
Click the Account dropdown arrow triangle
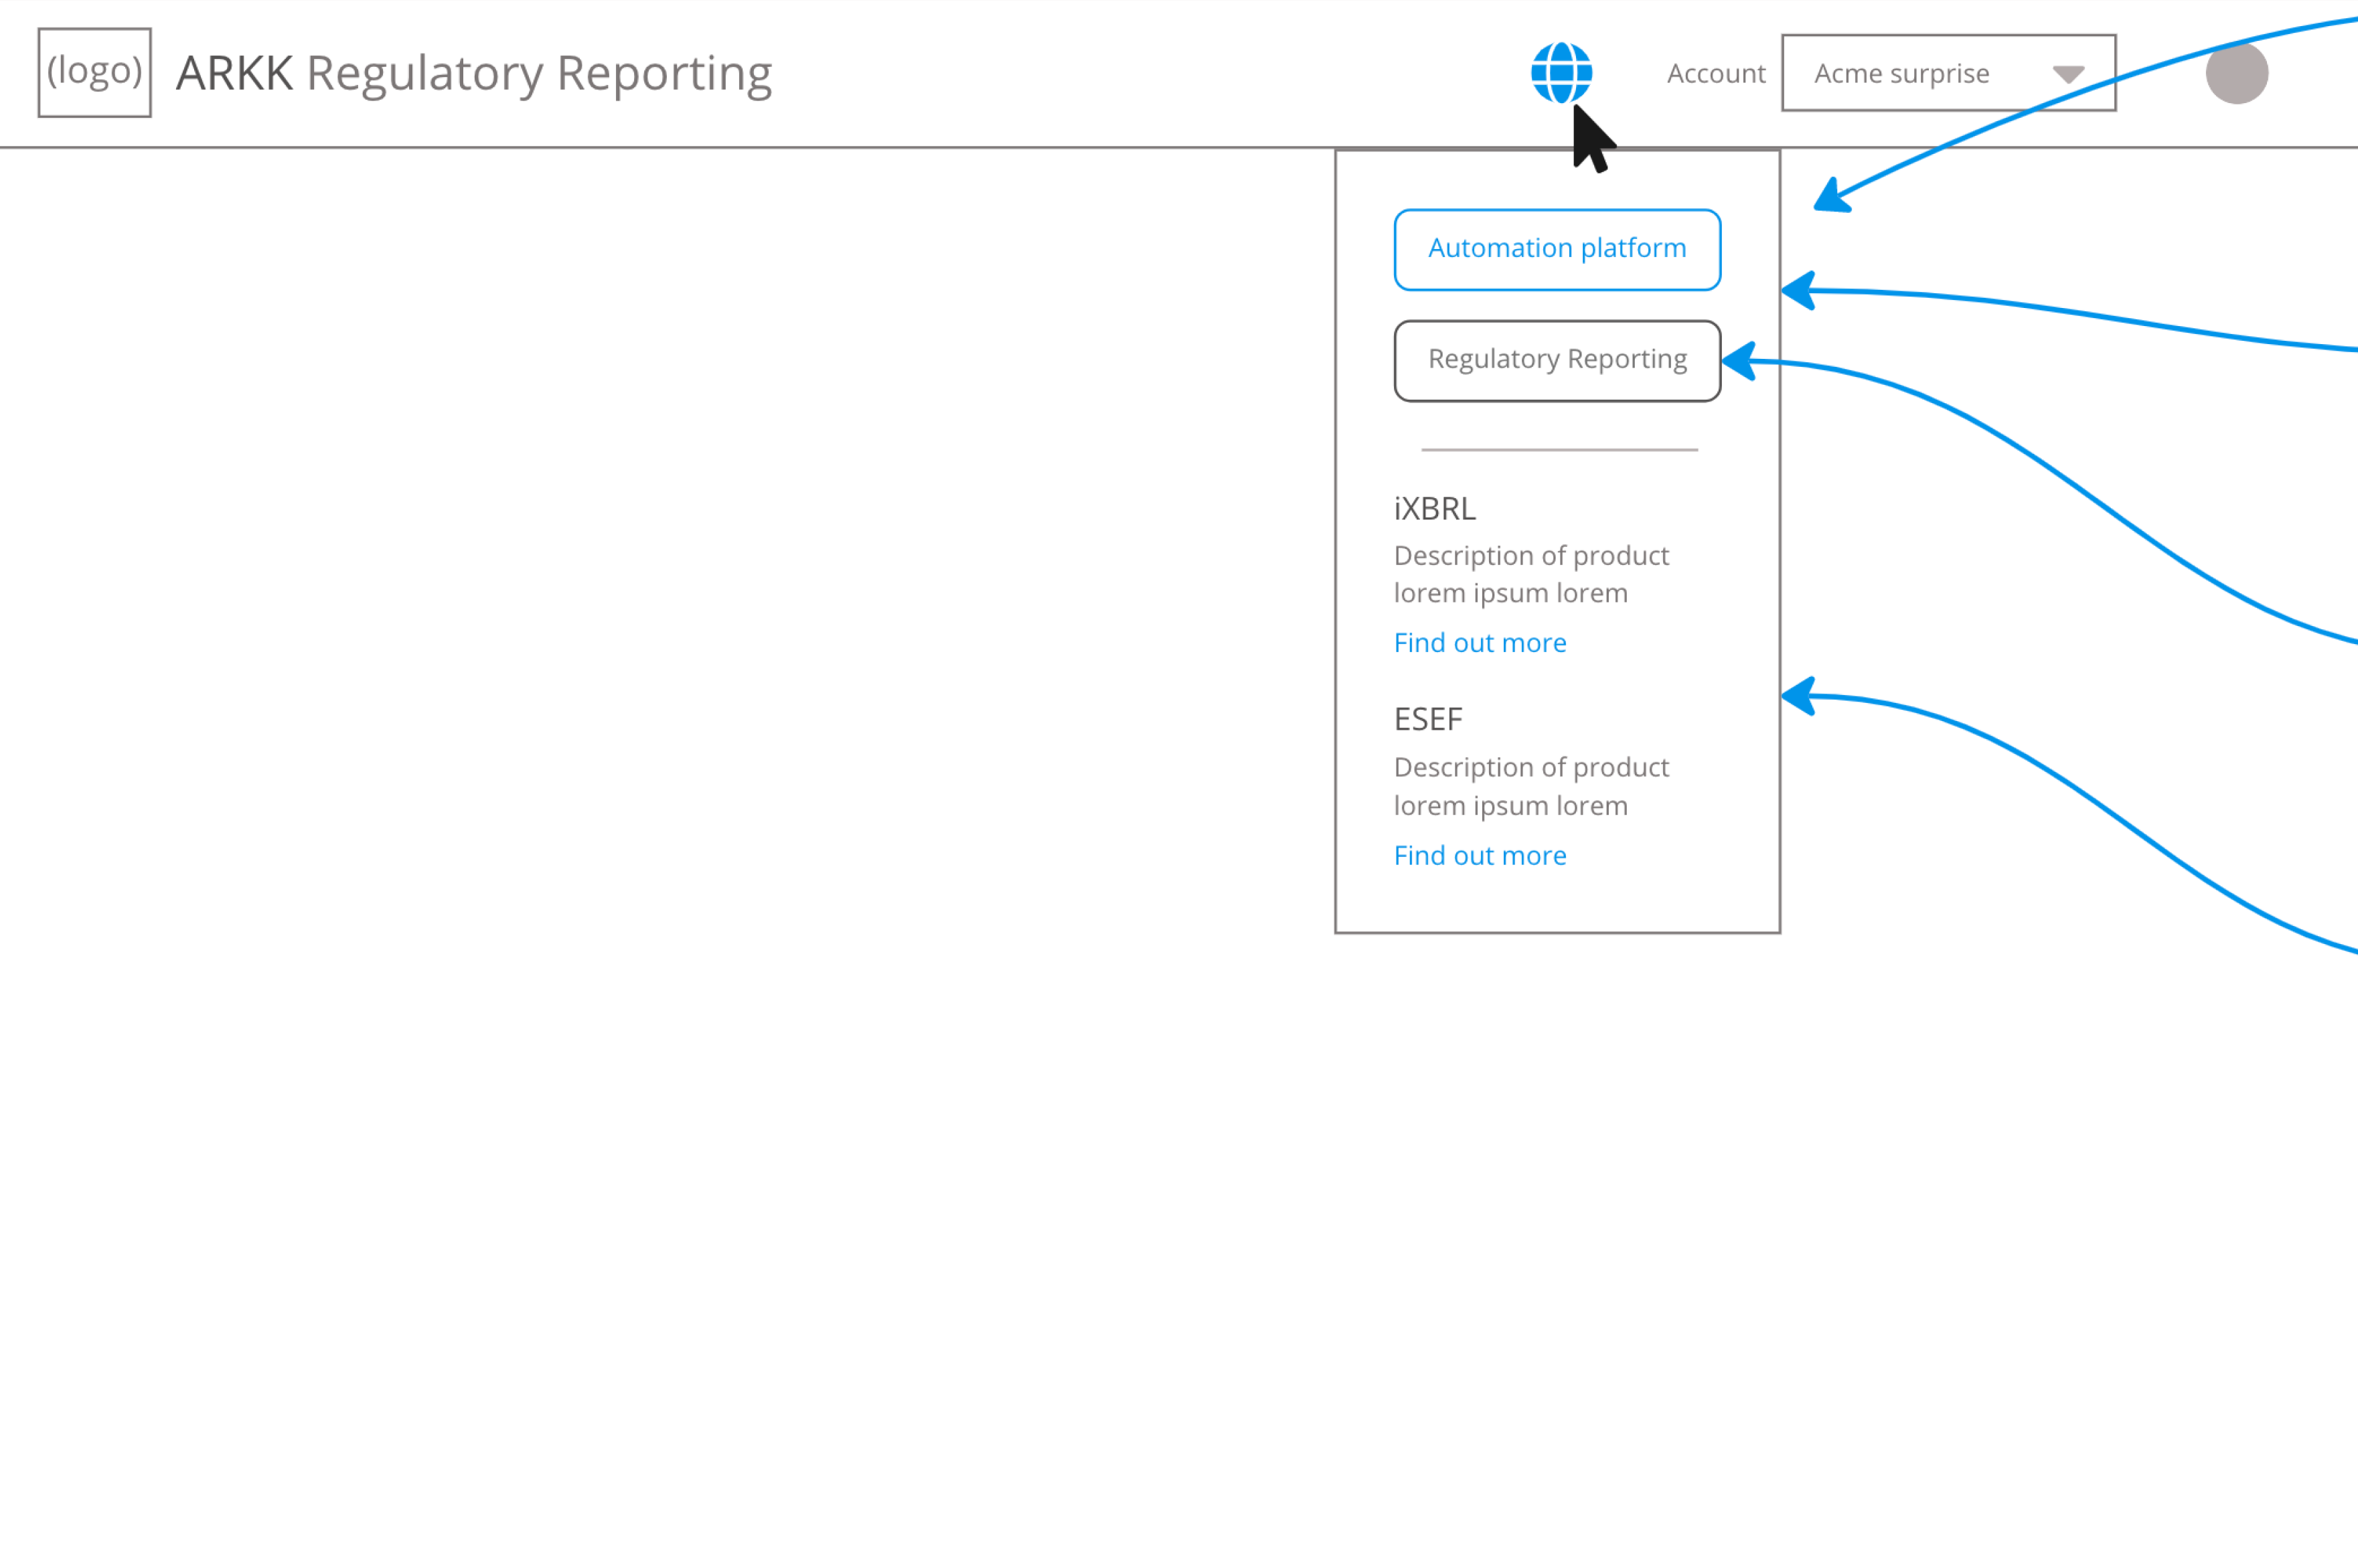[x=2068, y=74]
